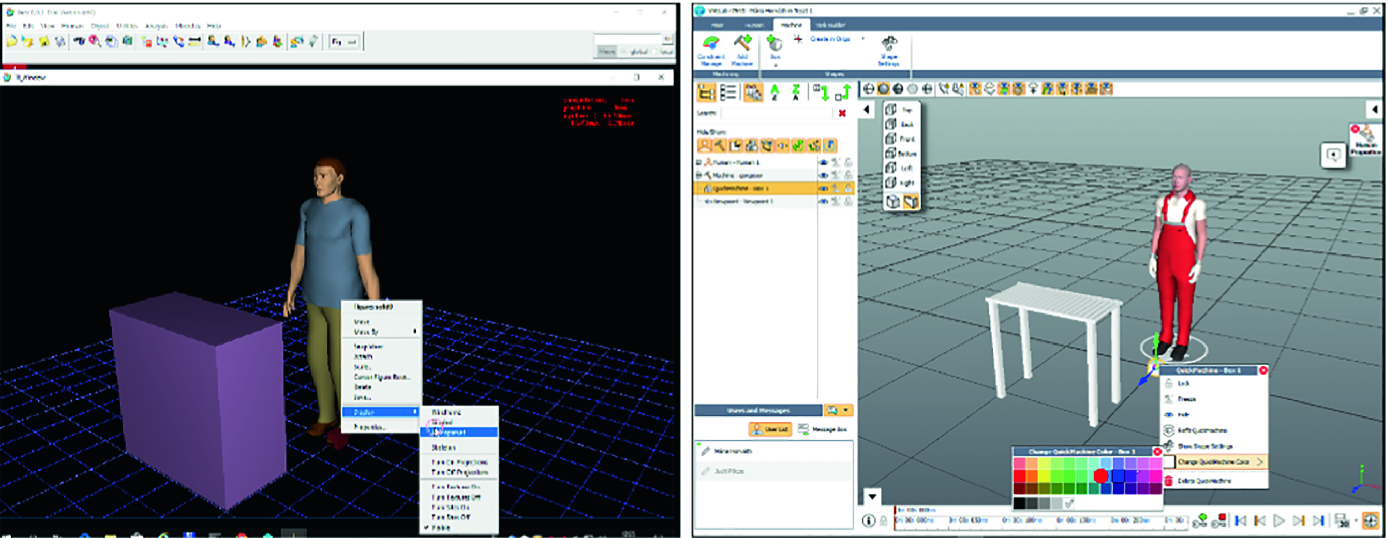The height and width of the screenshot is (538, 1388).
Task: Switch to the Machine ribbon tab
Action: click(x=790, y=24)
